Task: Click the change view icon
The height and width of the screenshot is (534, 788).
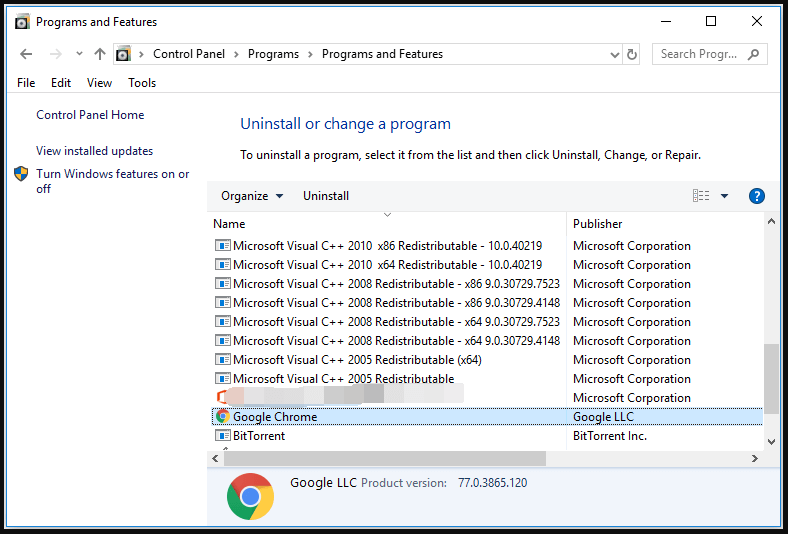Action: pyautogui.click(x=701, y=196)
